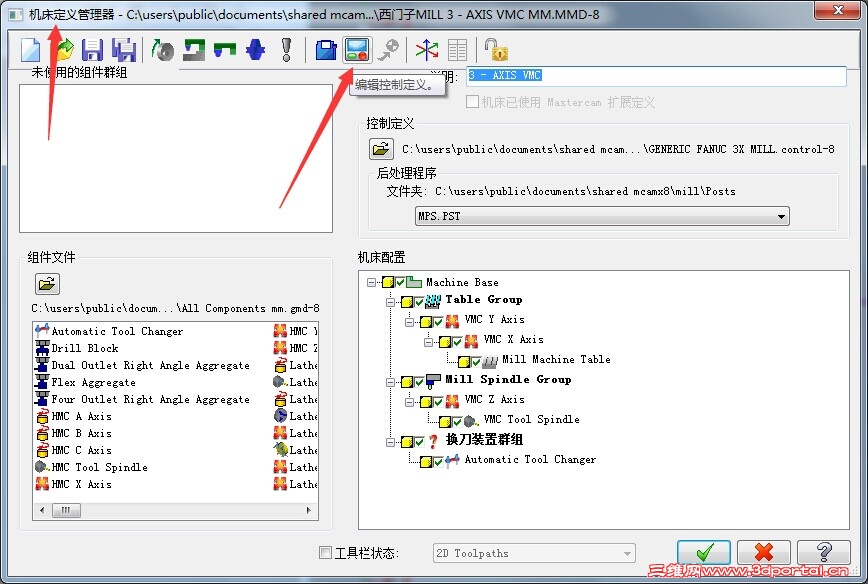Collapse the VMC X Axis tree node
This screenshot has height=584, width=868.
[428, 342]
